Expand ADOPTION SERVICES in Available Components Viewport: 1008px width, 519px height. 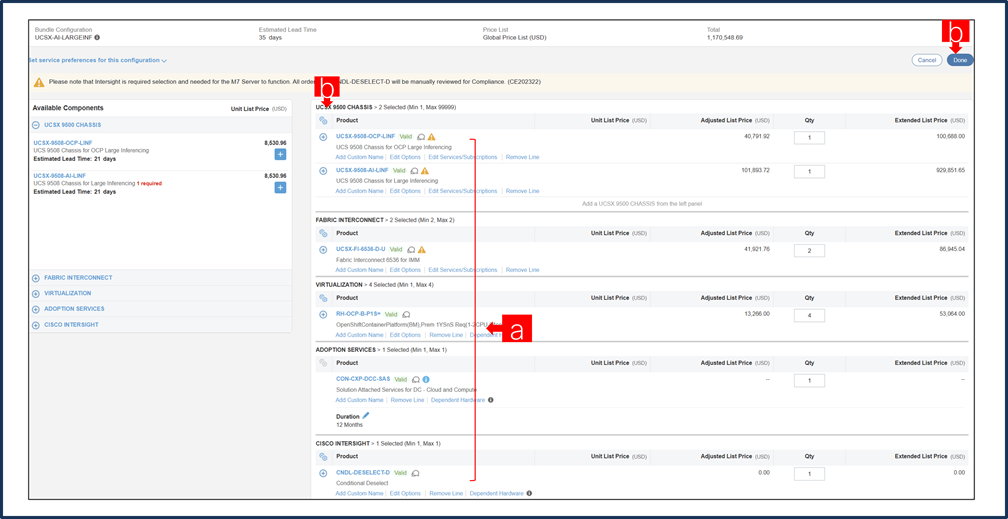(36, 309)
